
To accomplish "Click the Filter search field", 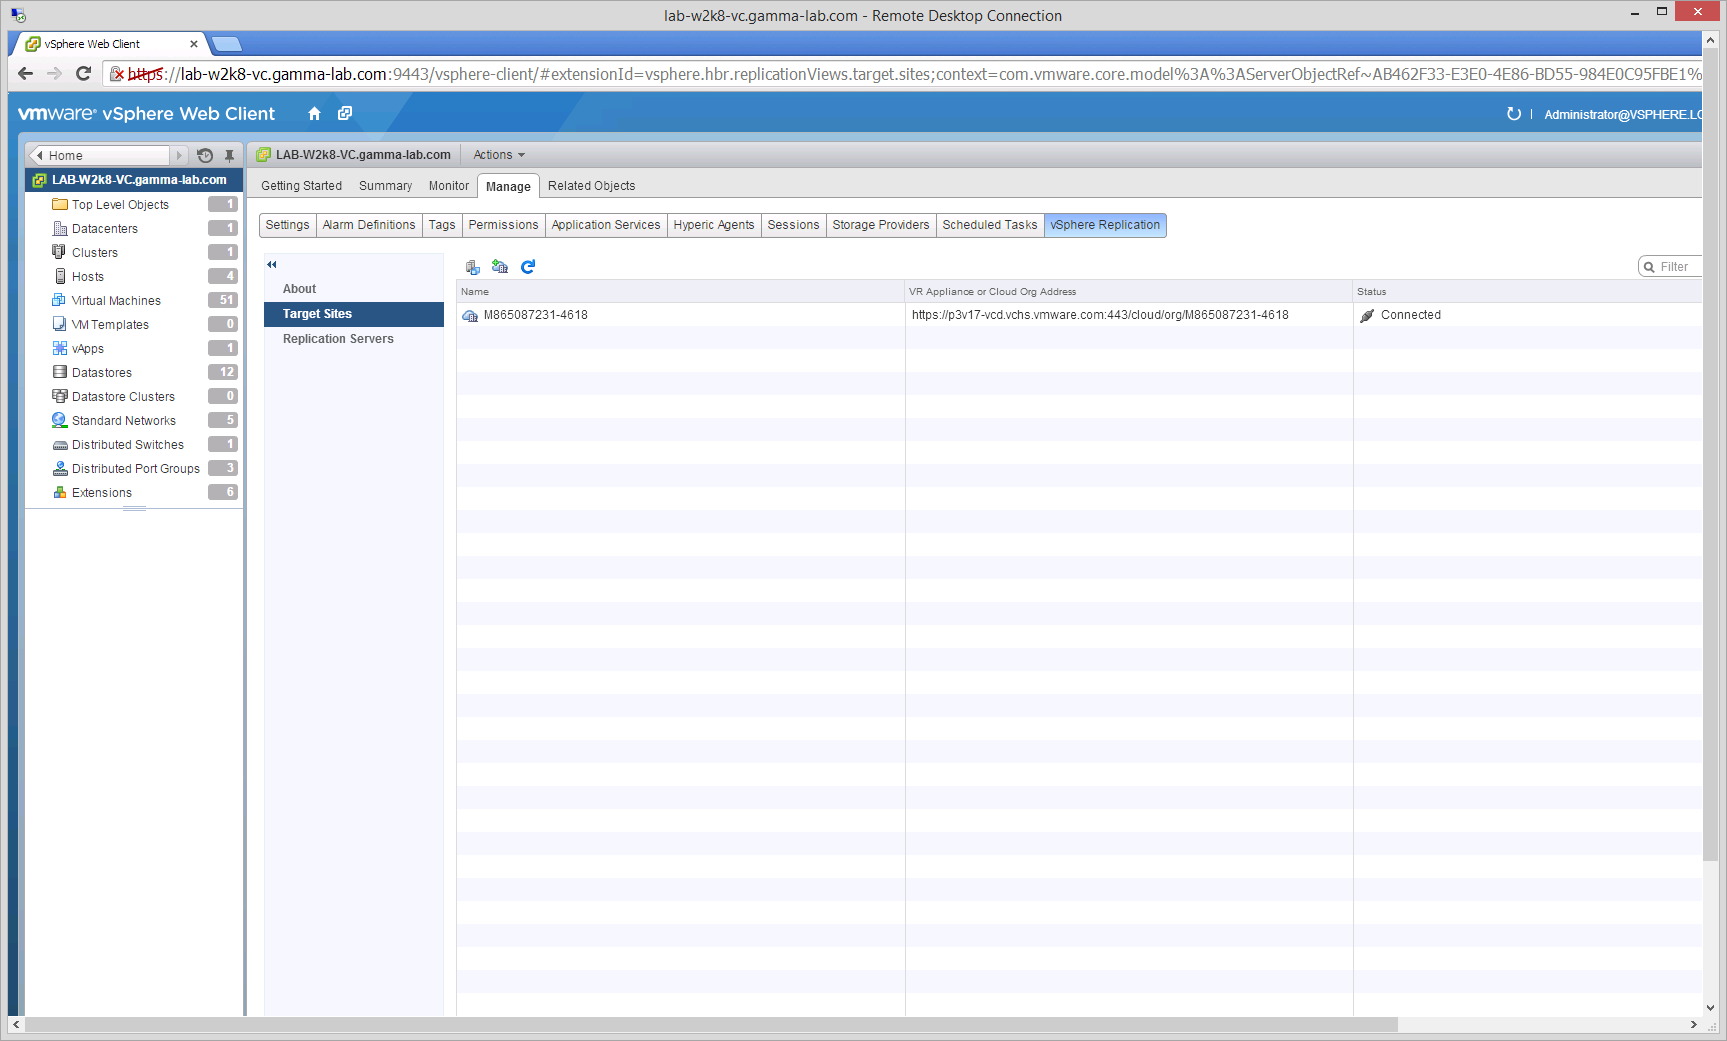I will tap(1675, 267).
